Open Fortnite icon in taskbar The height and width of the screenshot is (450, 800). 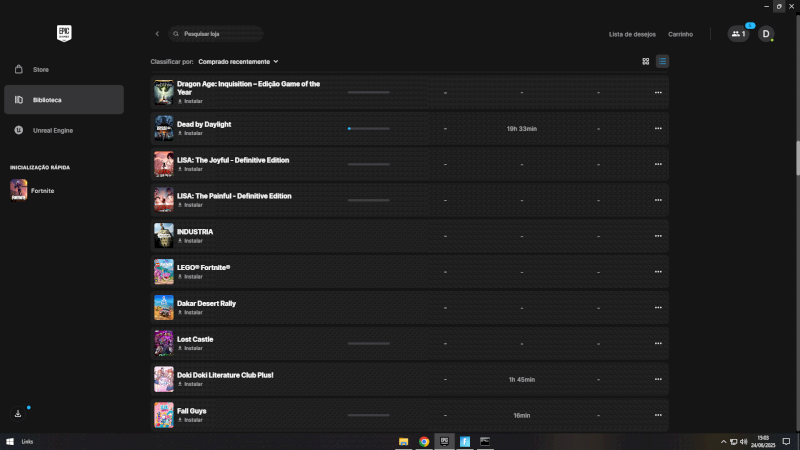465,442
